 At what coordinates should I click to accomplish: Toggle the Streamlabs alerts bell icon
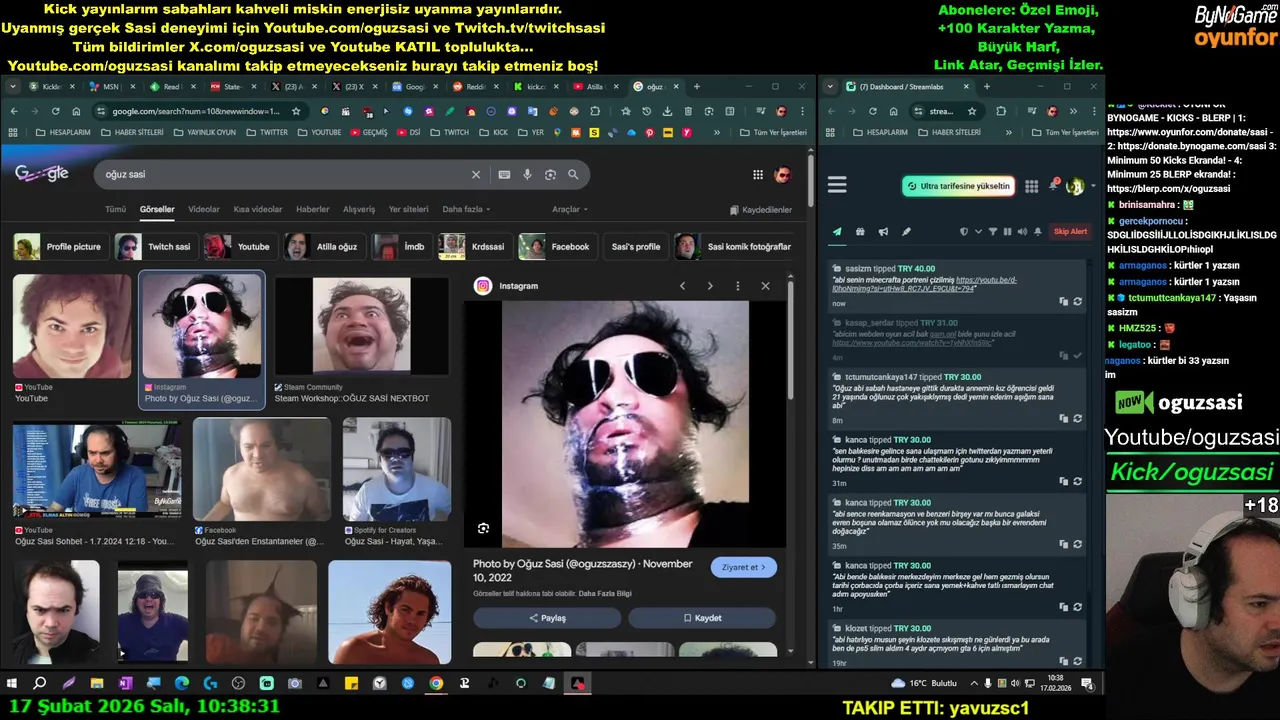[1037, 231]
